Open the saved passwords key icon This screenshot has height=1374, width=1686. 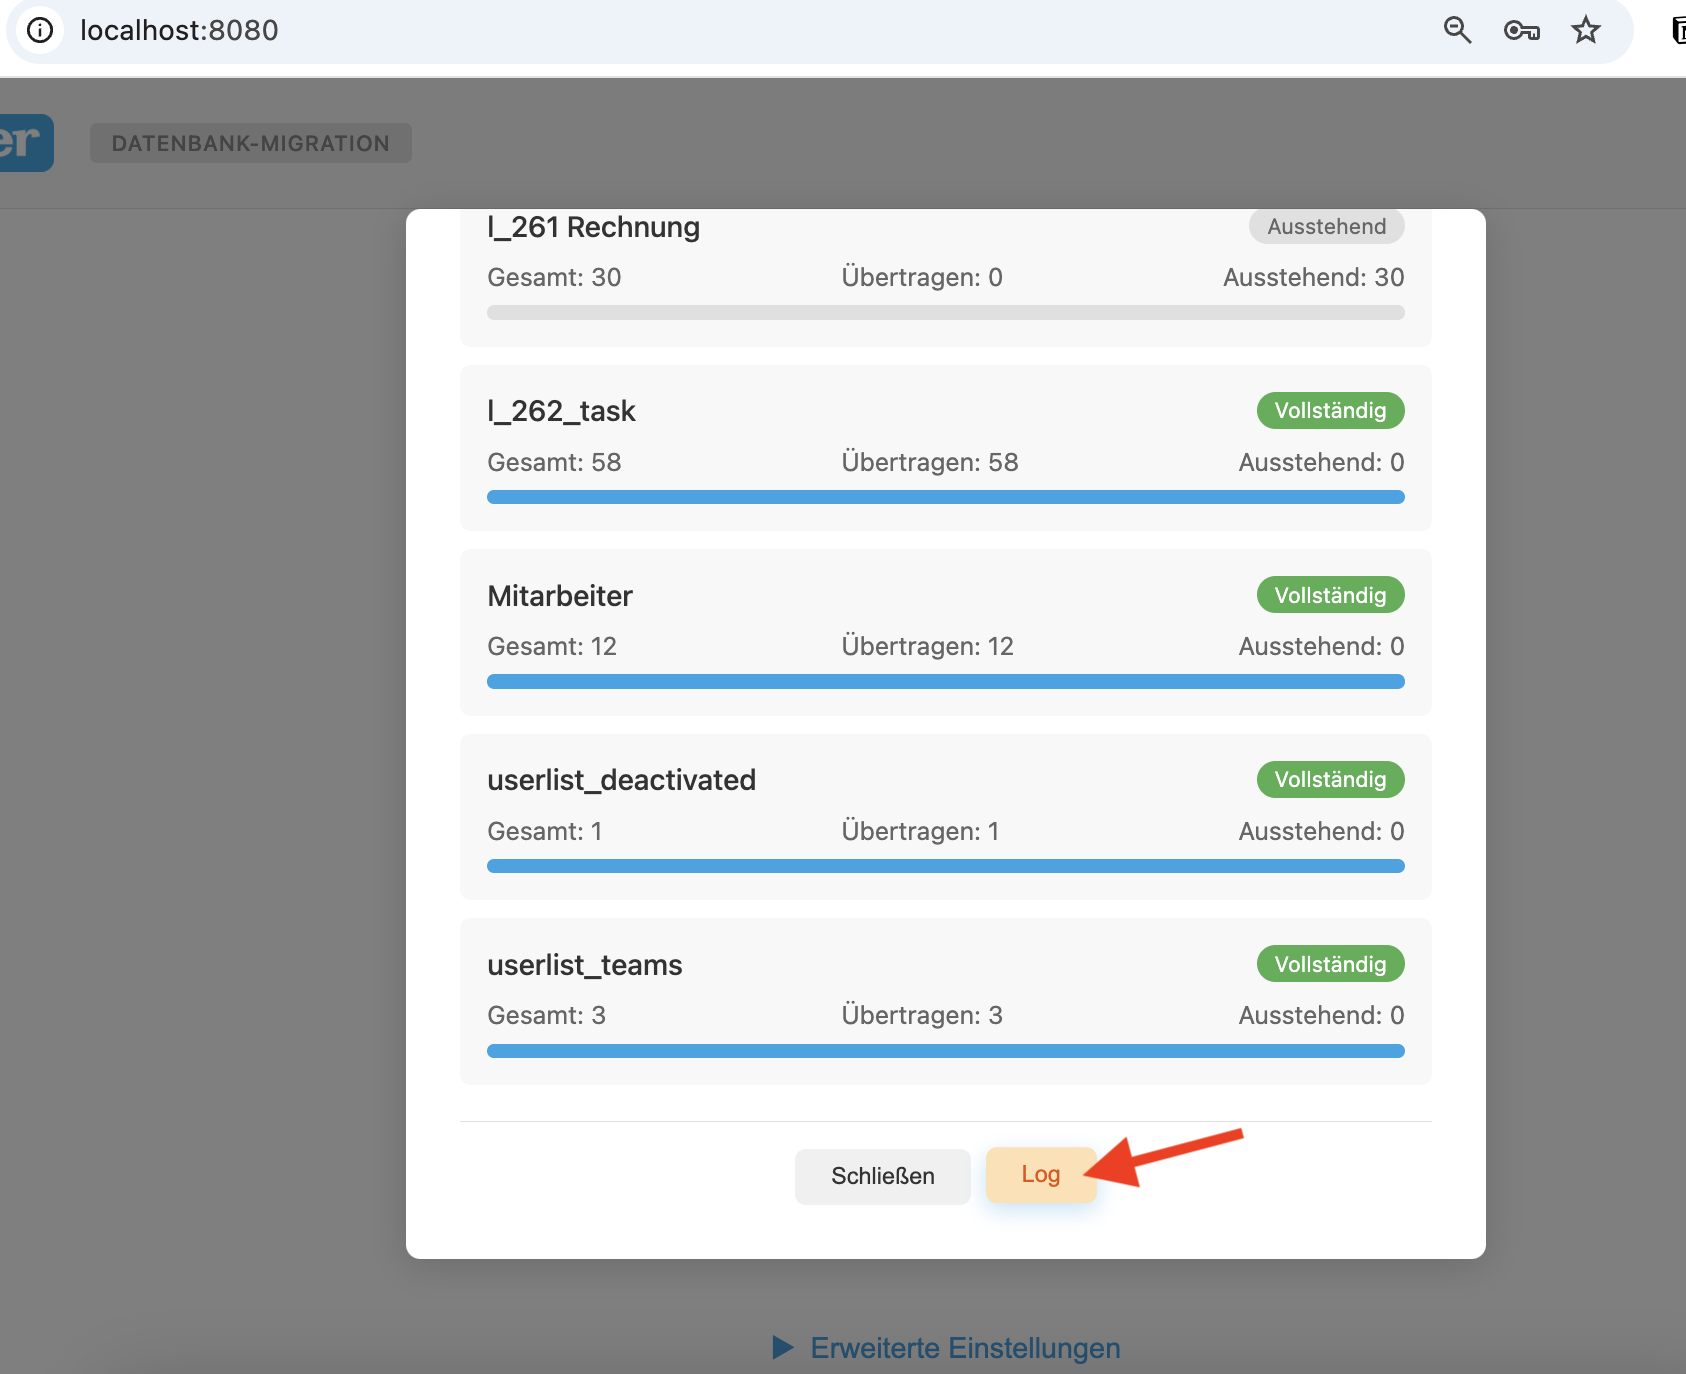point(1521,31)
